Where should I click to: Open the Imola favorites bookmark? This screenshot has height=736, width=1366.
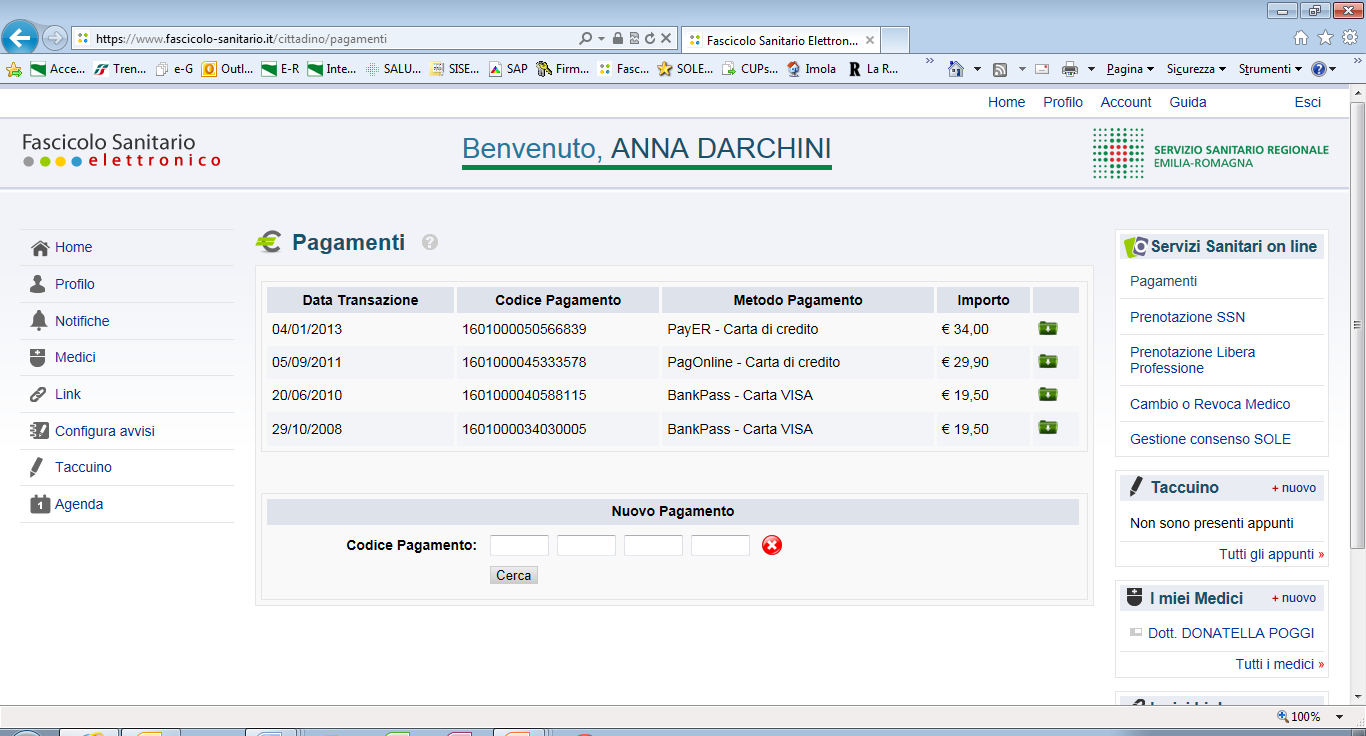click(x=812, y=69)
